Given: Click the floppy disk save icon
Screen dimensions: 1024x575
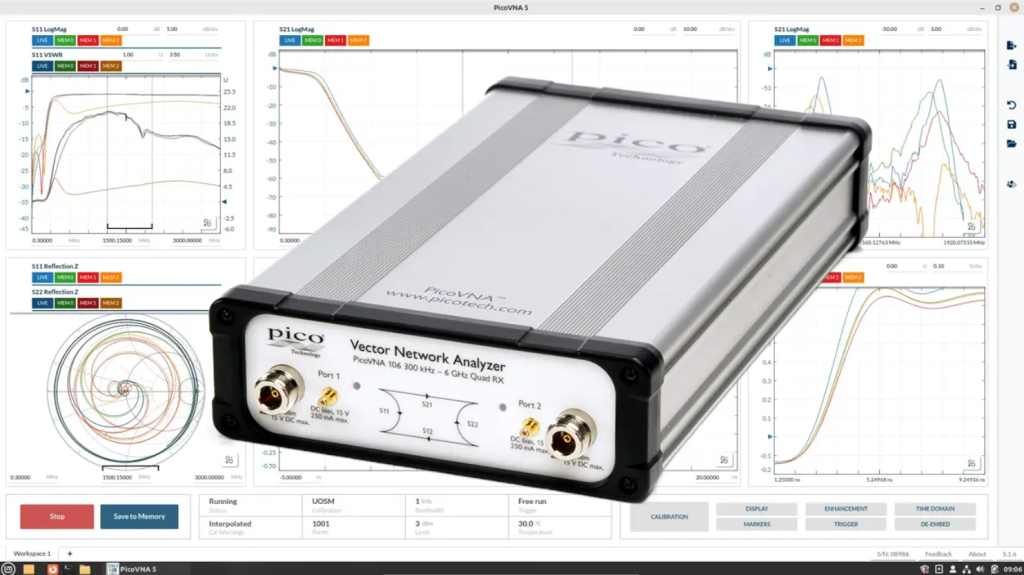Looking at the screenshot, I should (1012, 124).
